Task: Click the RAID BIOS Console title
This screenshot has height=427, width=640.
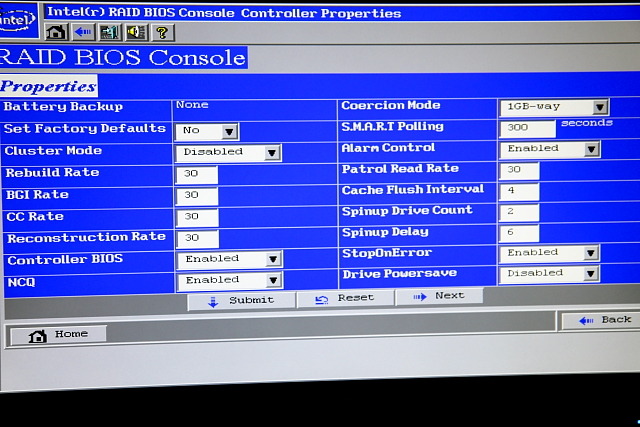Action: click(x=123, y=57)
